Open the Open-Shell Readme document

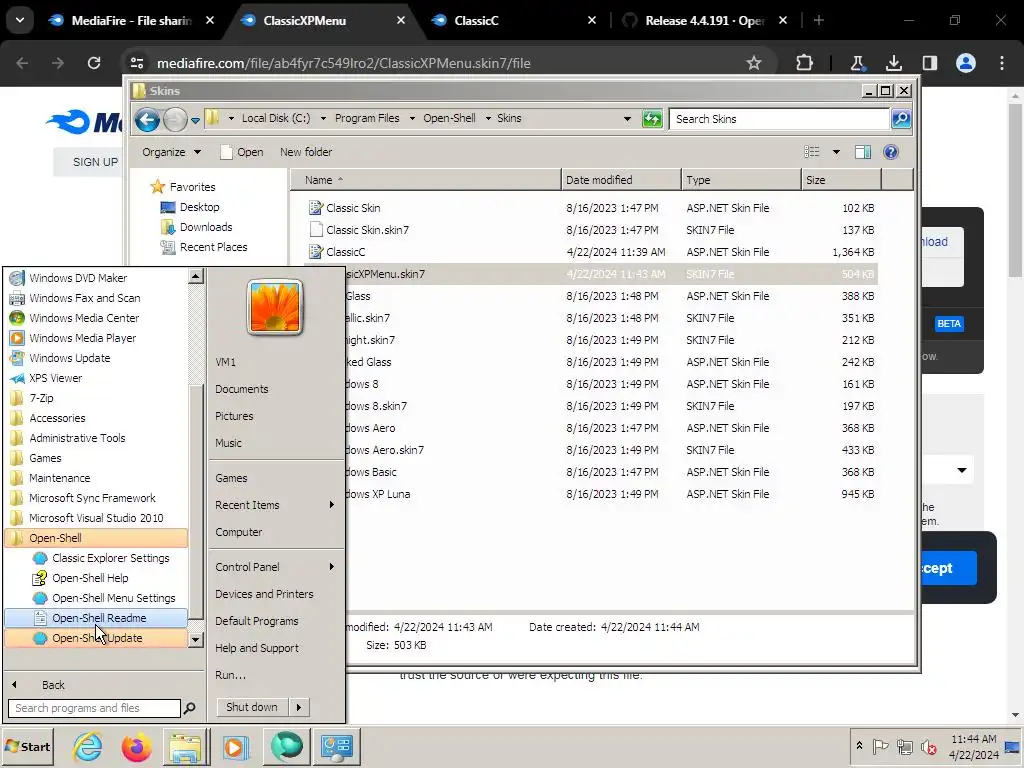click(95, 618)
